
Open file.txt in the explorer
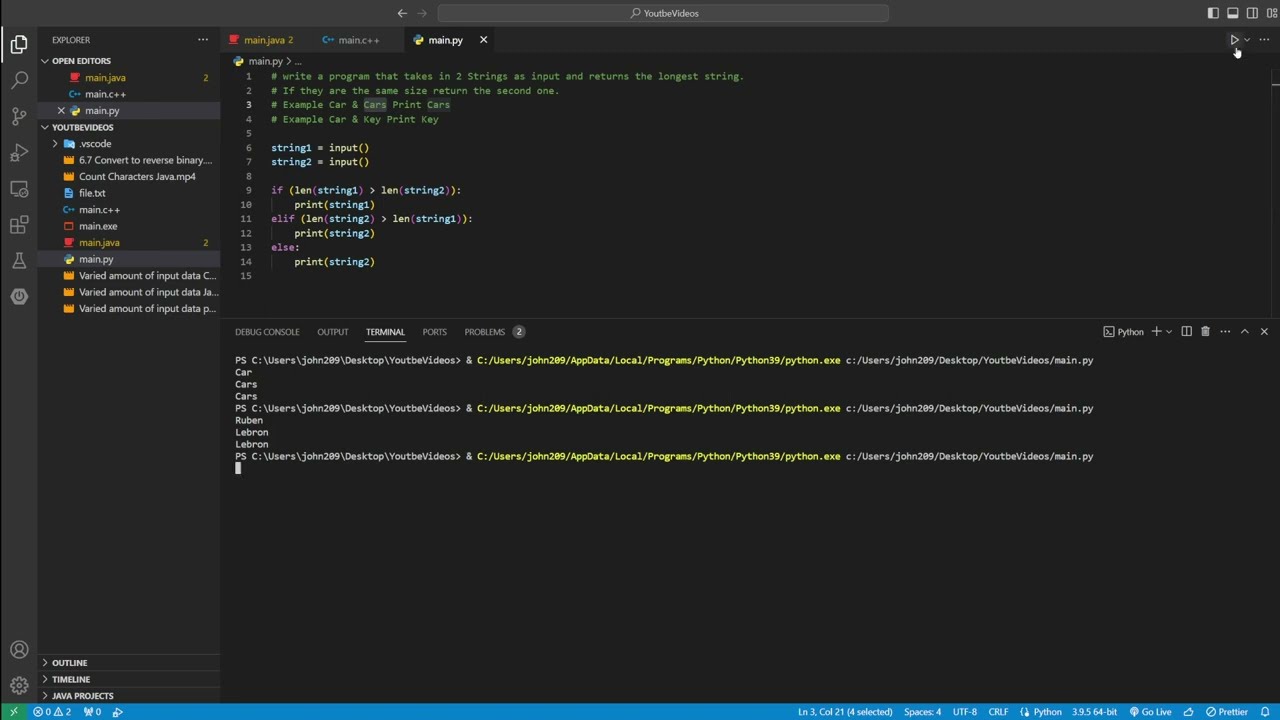click(92, 193)
